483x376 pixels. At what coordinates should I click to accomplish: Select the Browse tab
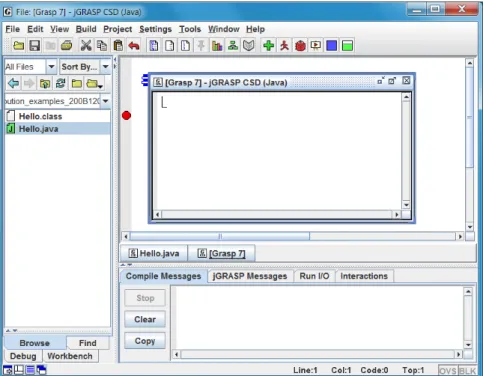pos(35,343)
